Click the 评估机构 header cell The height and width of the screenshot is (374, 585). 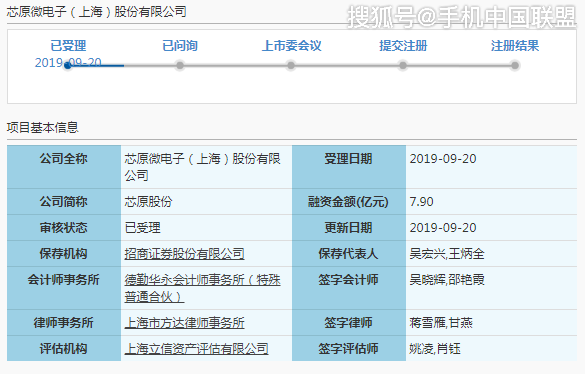pos(64,349)
